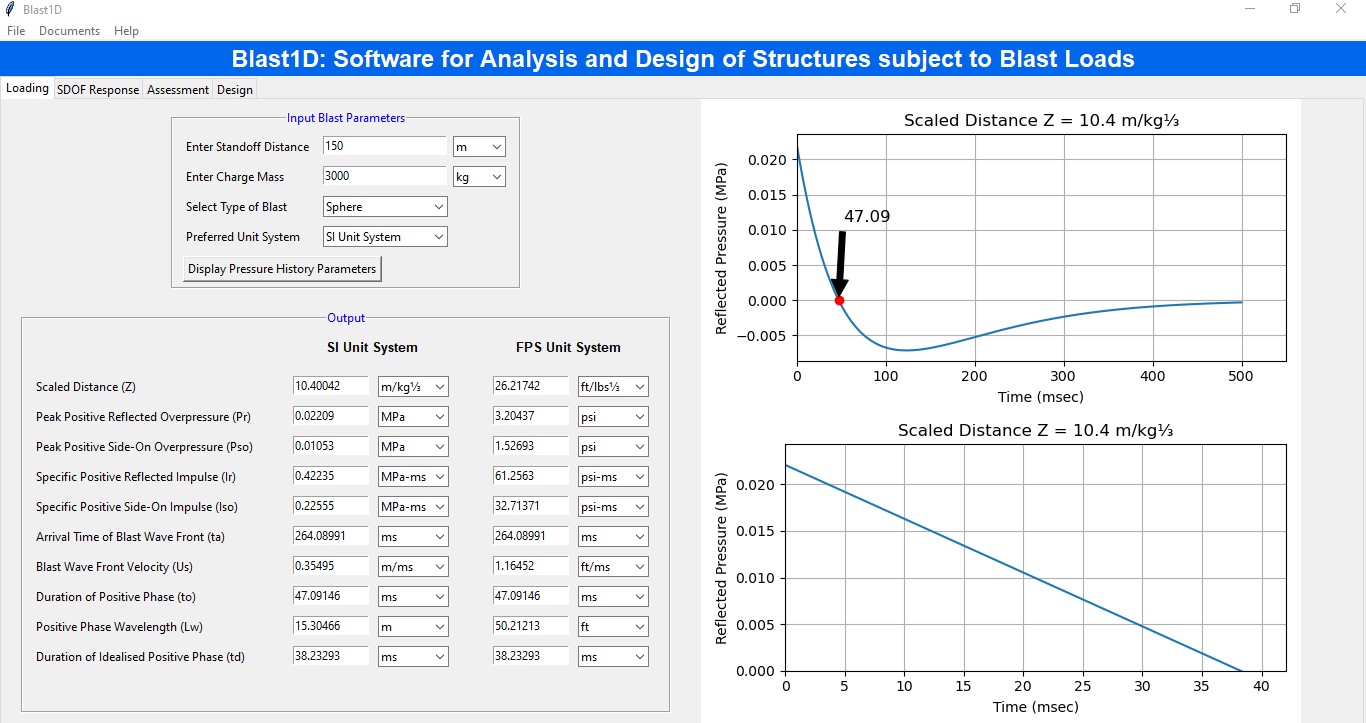Open SI MPa dropdown for Side-On Overpressure
1366x723 pixels.
(x=413, y=447)
